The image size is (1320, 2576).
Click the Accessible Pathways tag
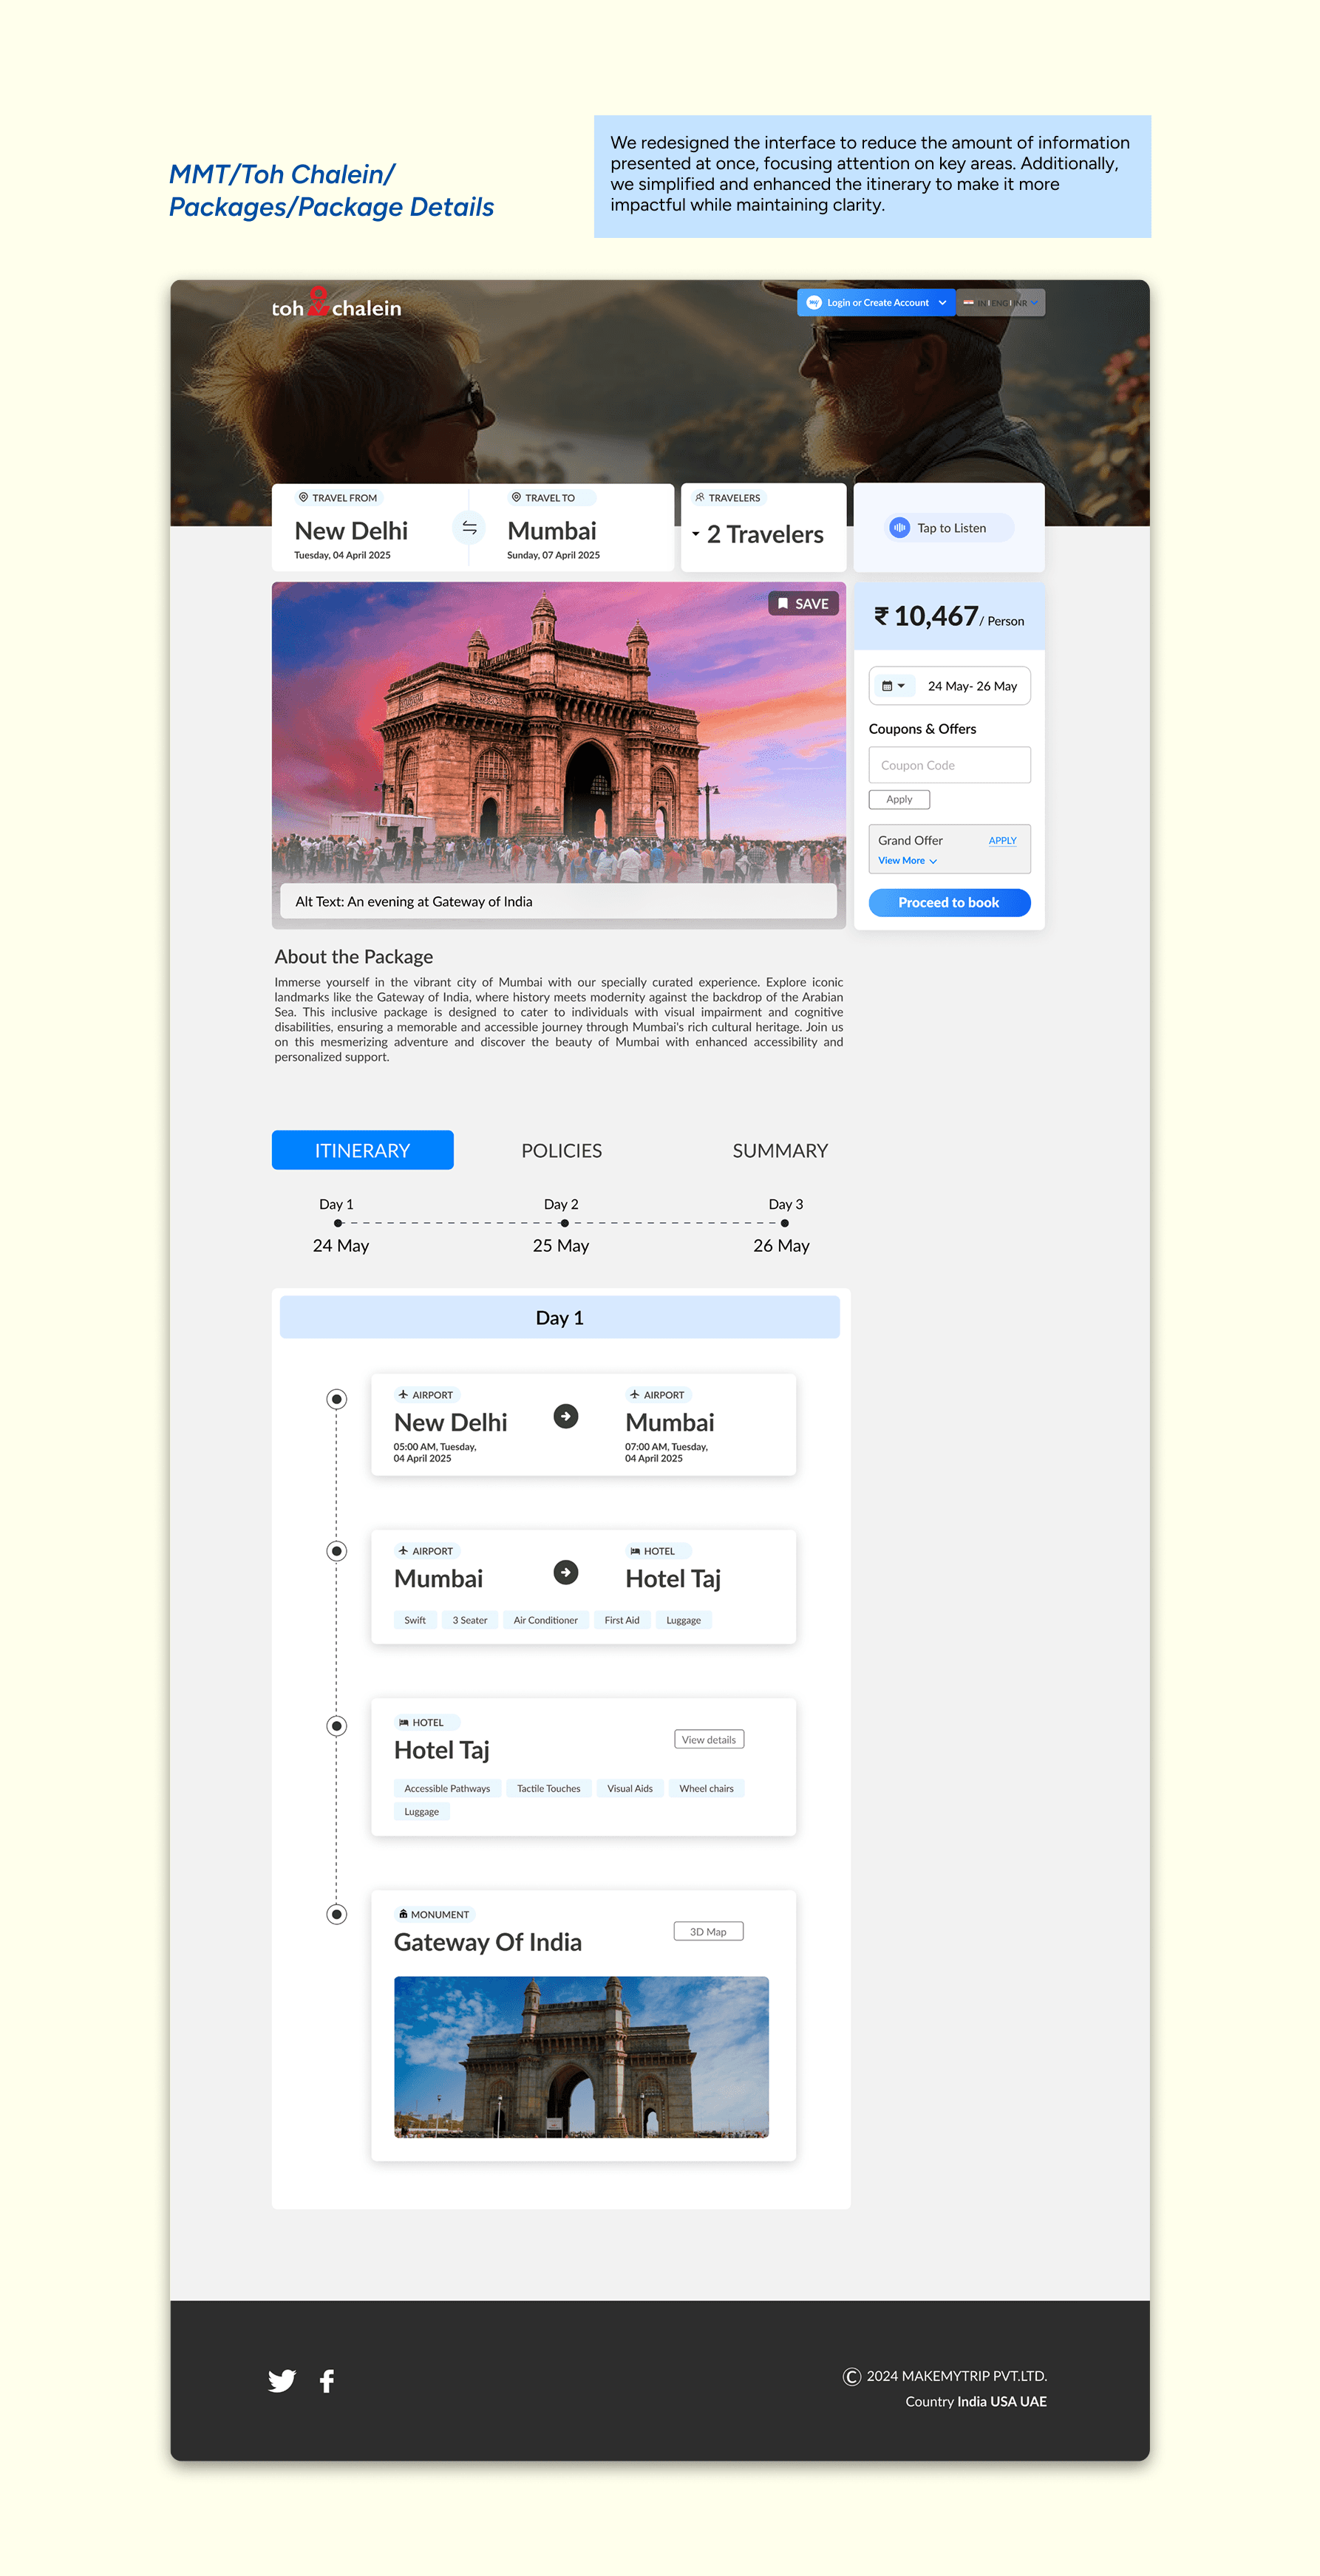447,1789
